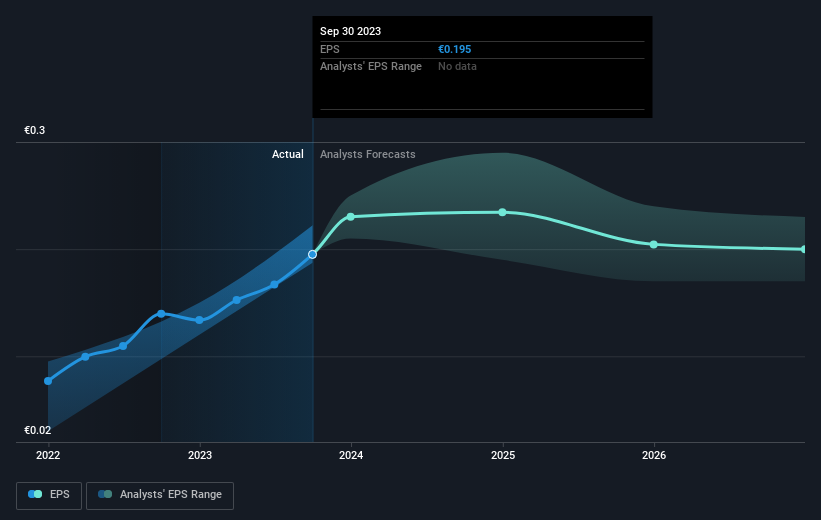Screen dimensions: 821x520
Task: Click the 2023 x-axis label
Action: coord(200,455)
